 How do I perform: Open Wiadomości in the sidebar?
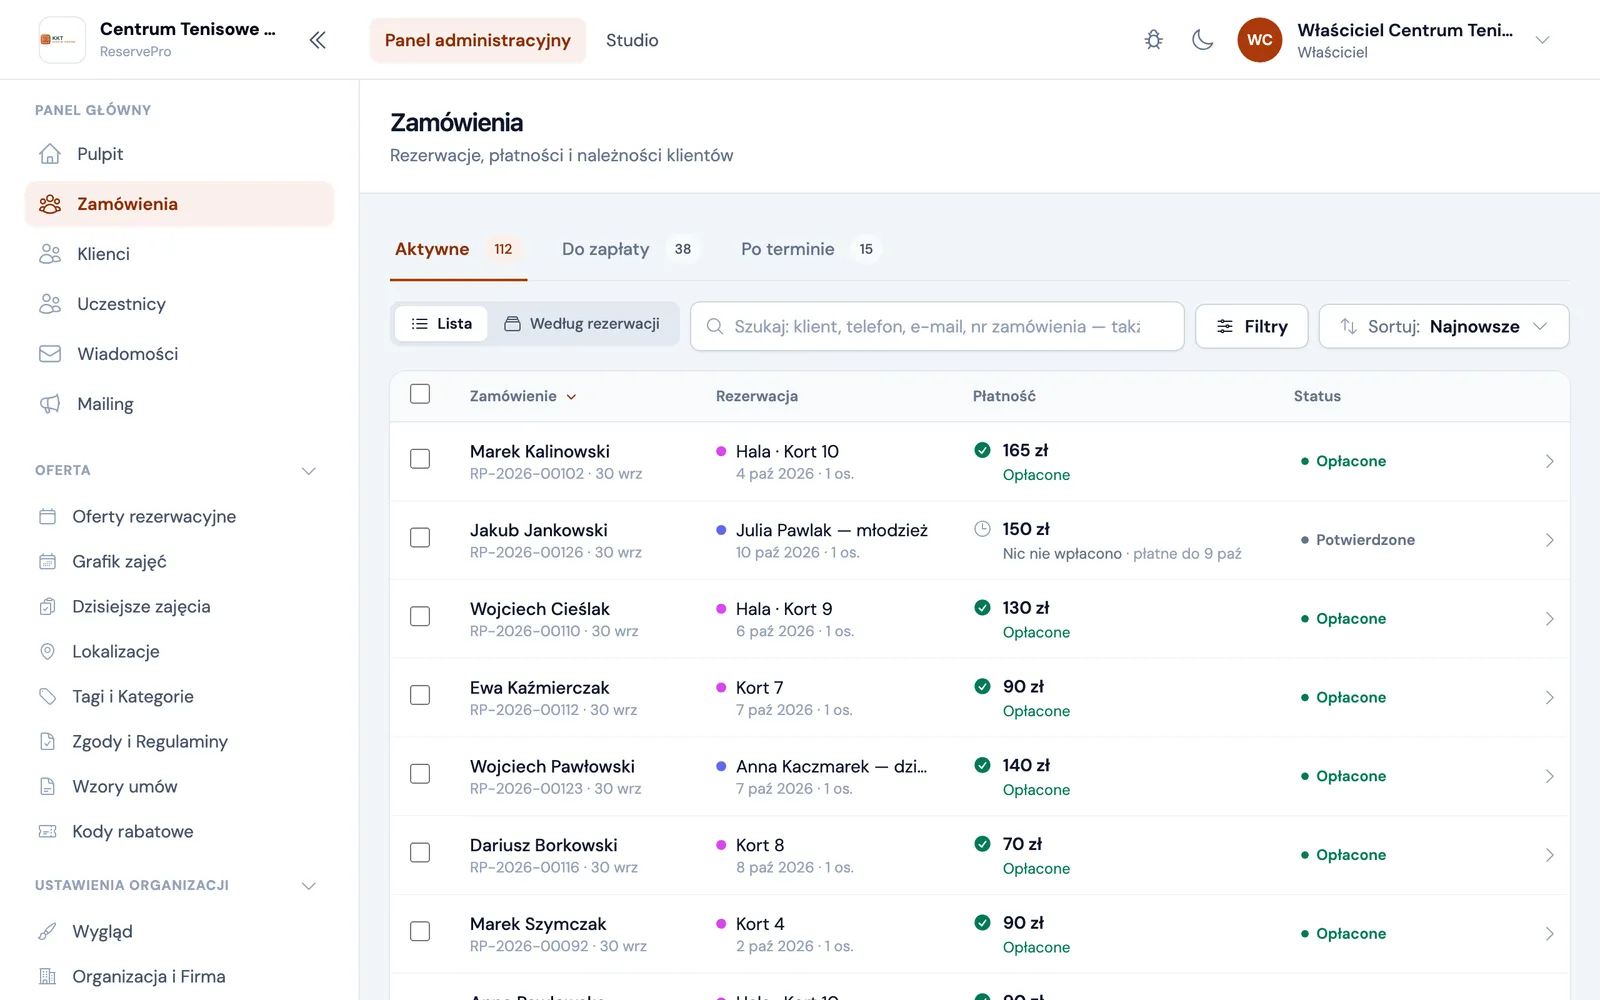[180, 354]
